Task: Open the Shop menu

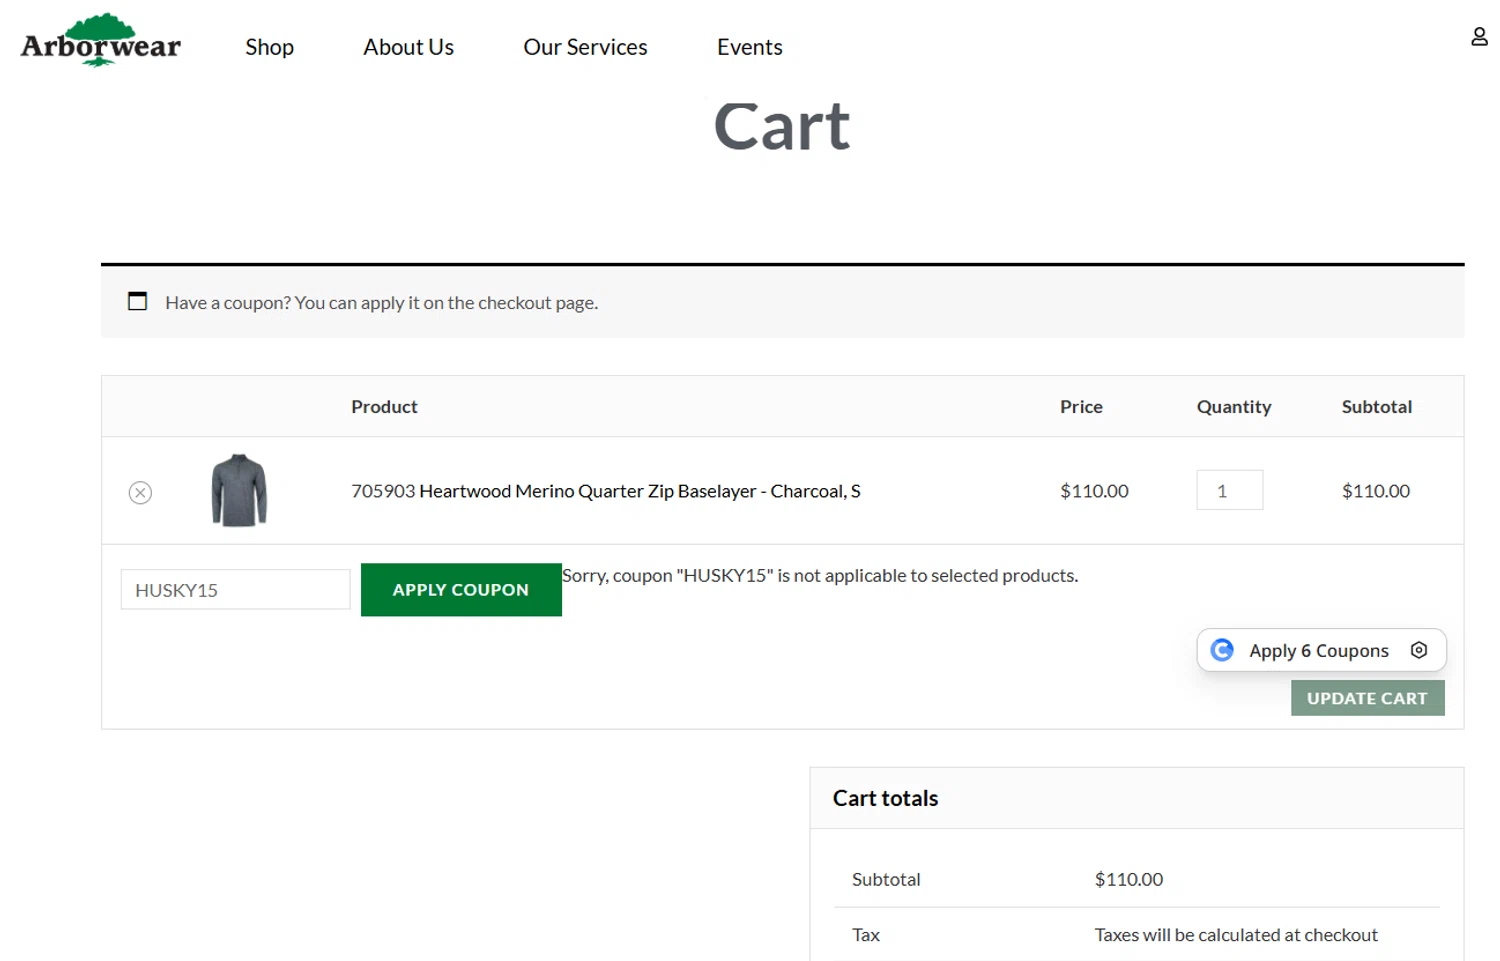Action: click(269, 47)
